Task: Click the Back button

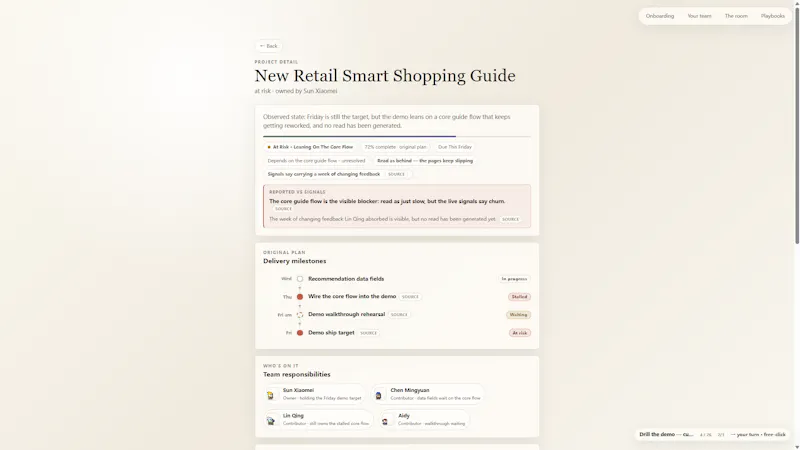Action: coord(268,46)
